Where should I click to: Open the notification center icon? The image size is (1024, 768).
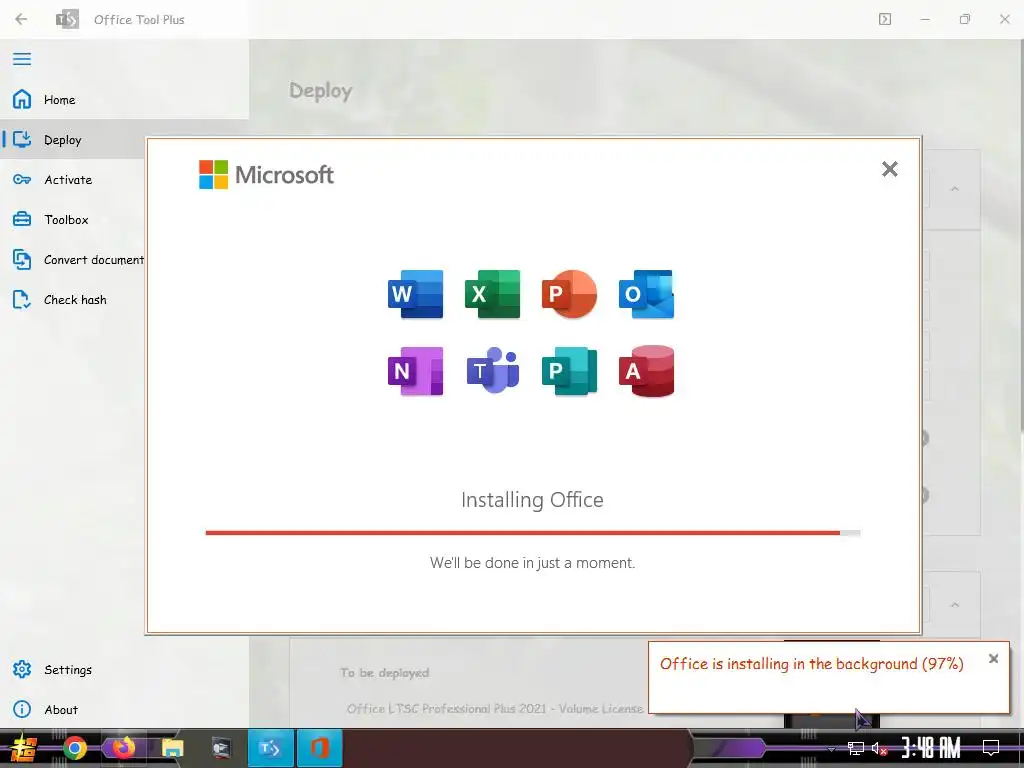pos(991,748)
